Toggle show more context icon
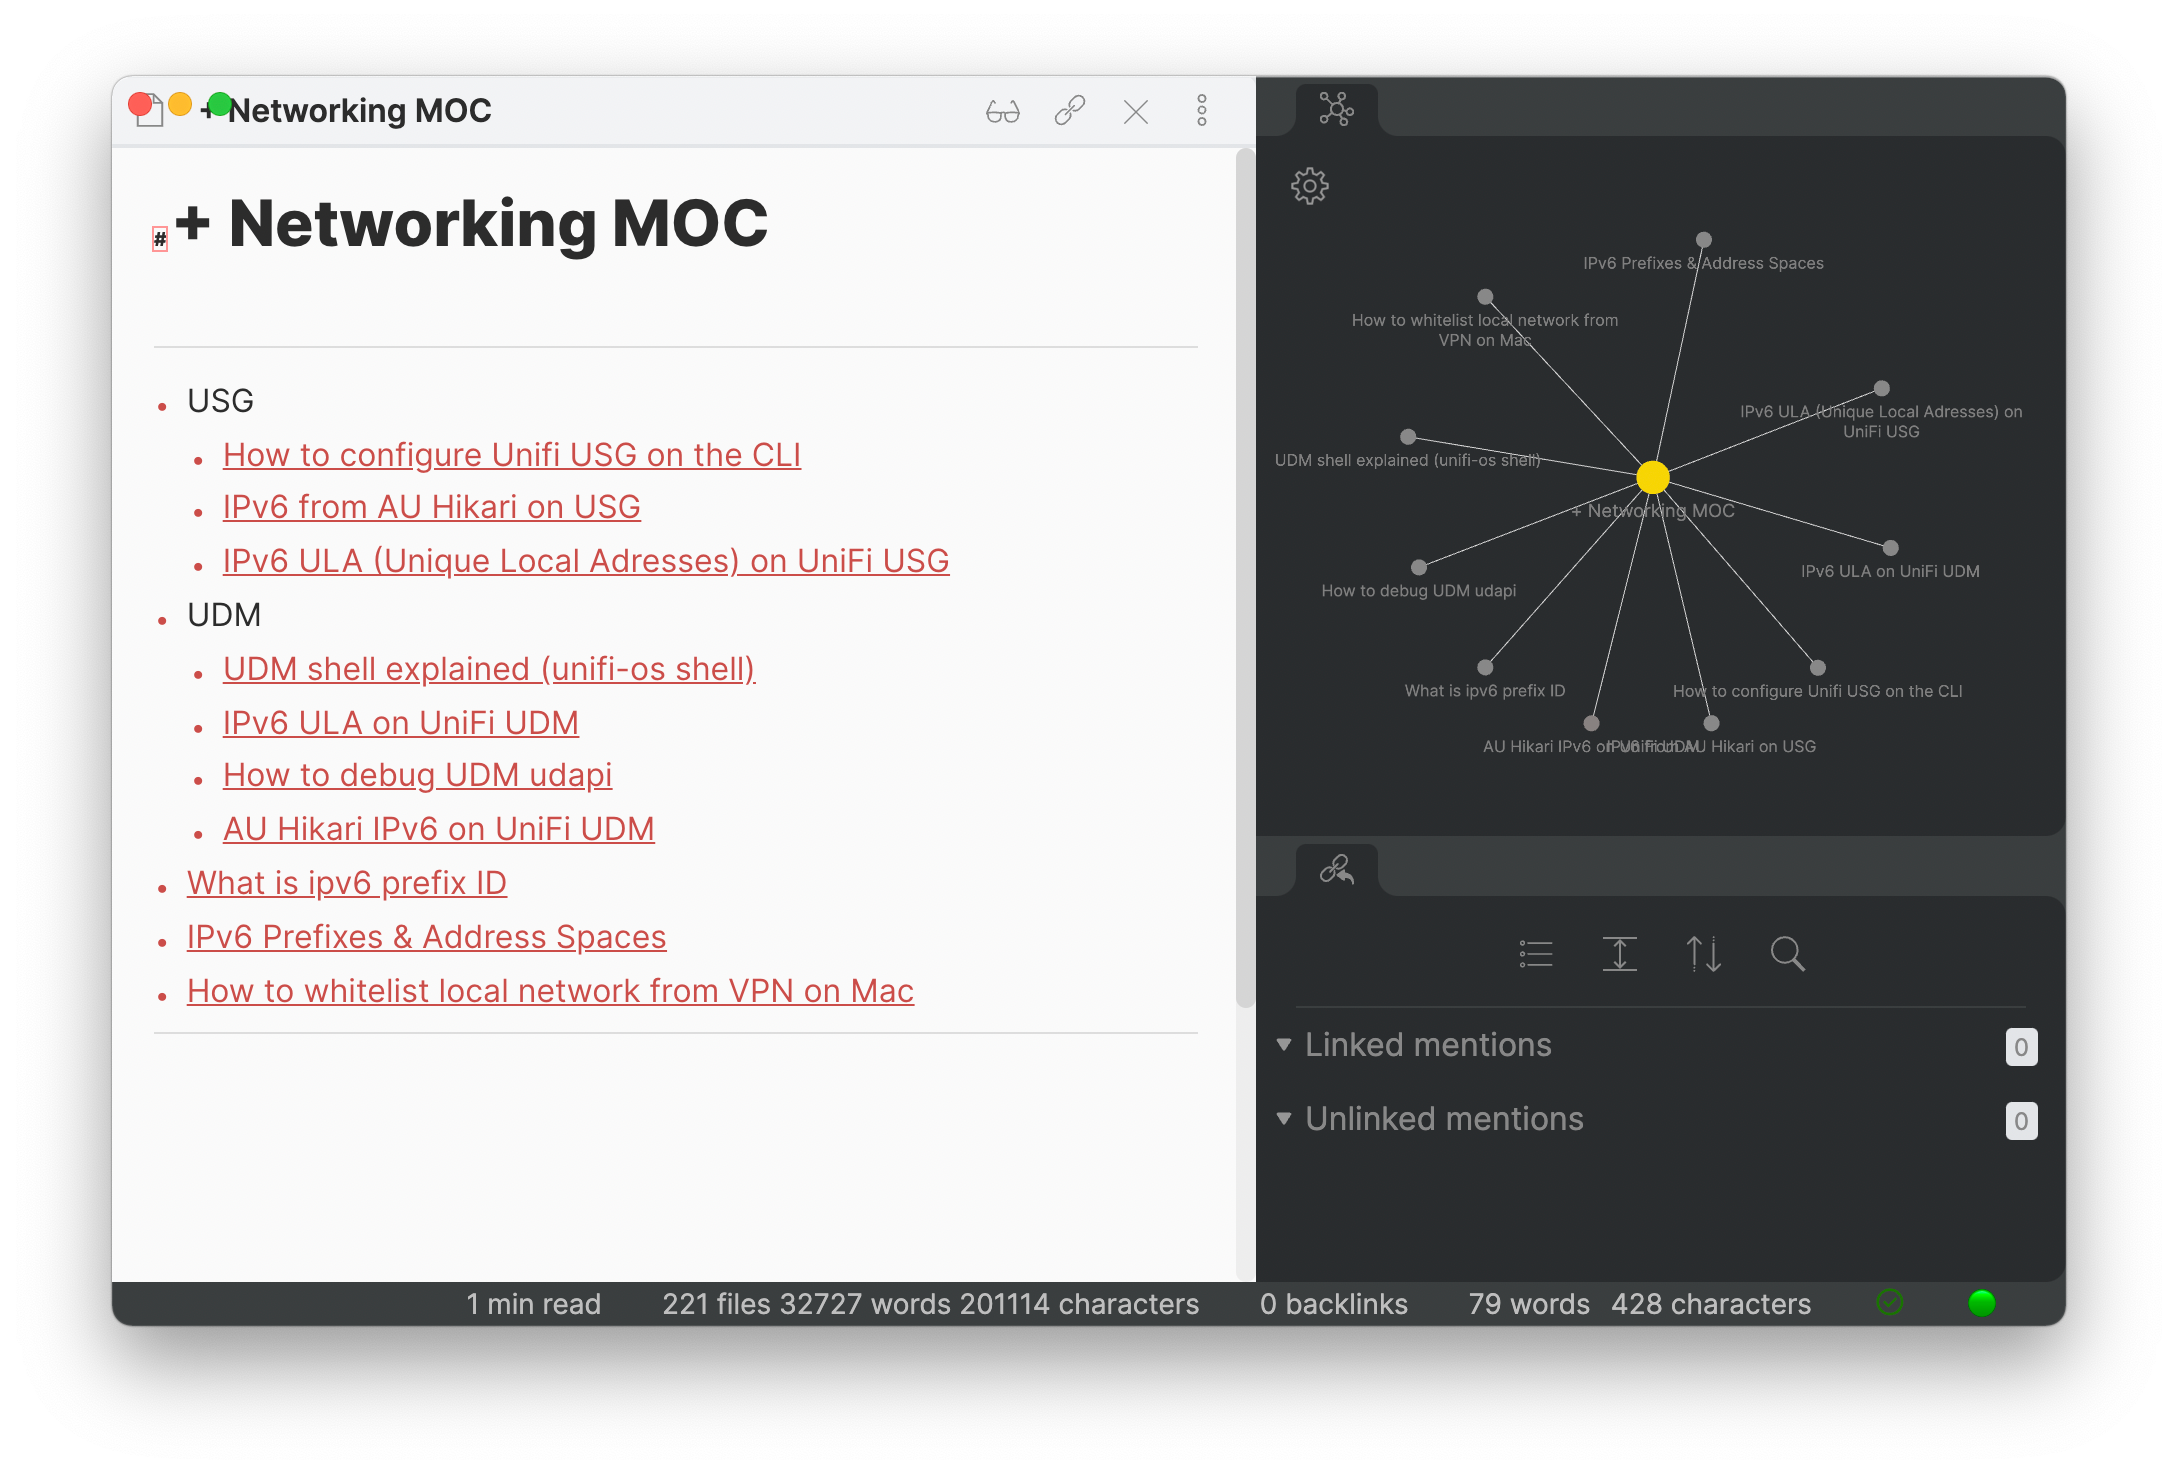Viewport: 2178px width, 1474px height. (x=1619, y=954)
